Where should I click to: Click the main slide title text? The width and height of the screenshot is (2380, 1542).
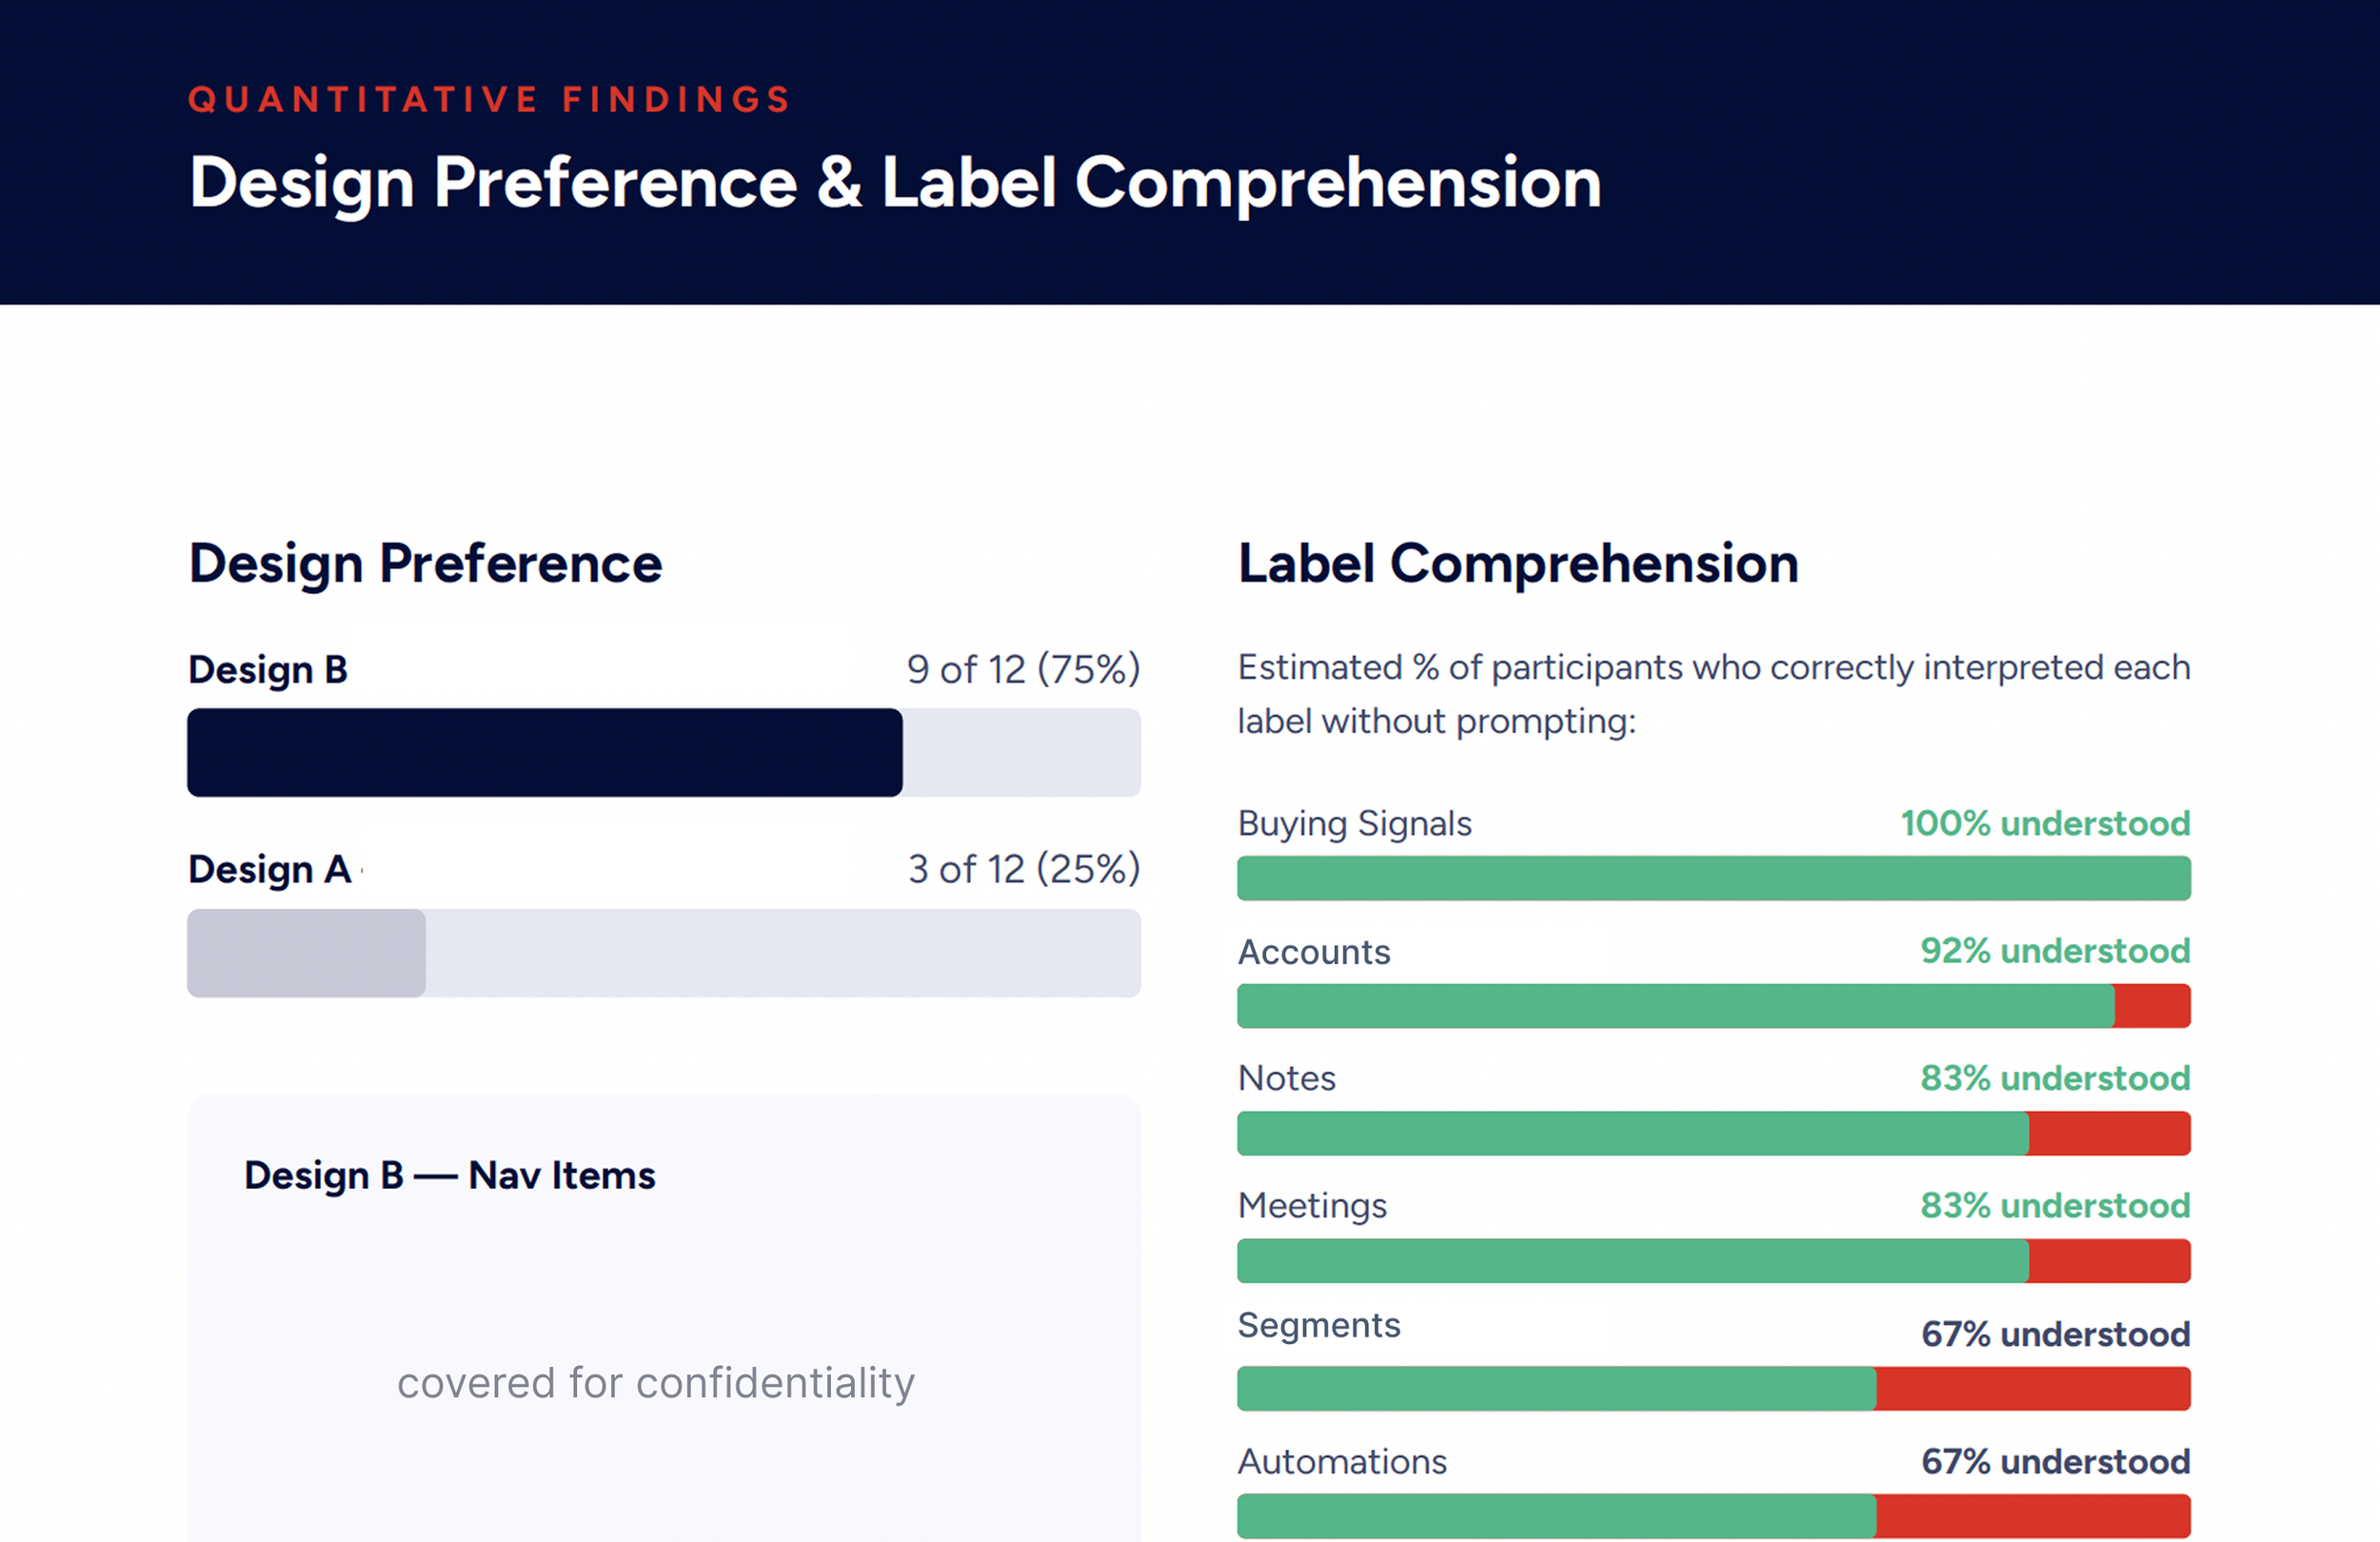coord(895,184)
